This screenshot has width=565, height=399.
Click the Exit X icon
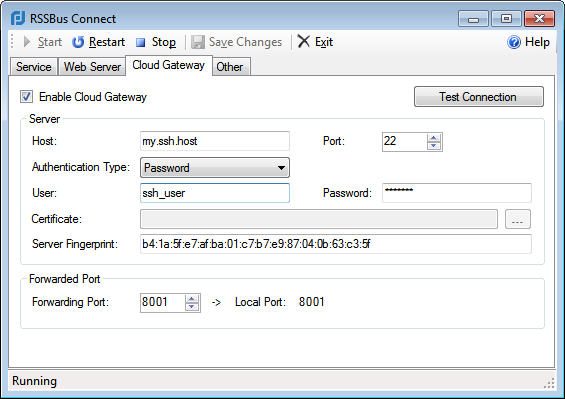[303, 41]
